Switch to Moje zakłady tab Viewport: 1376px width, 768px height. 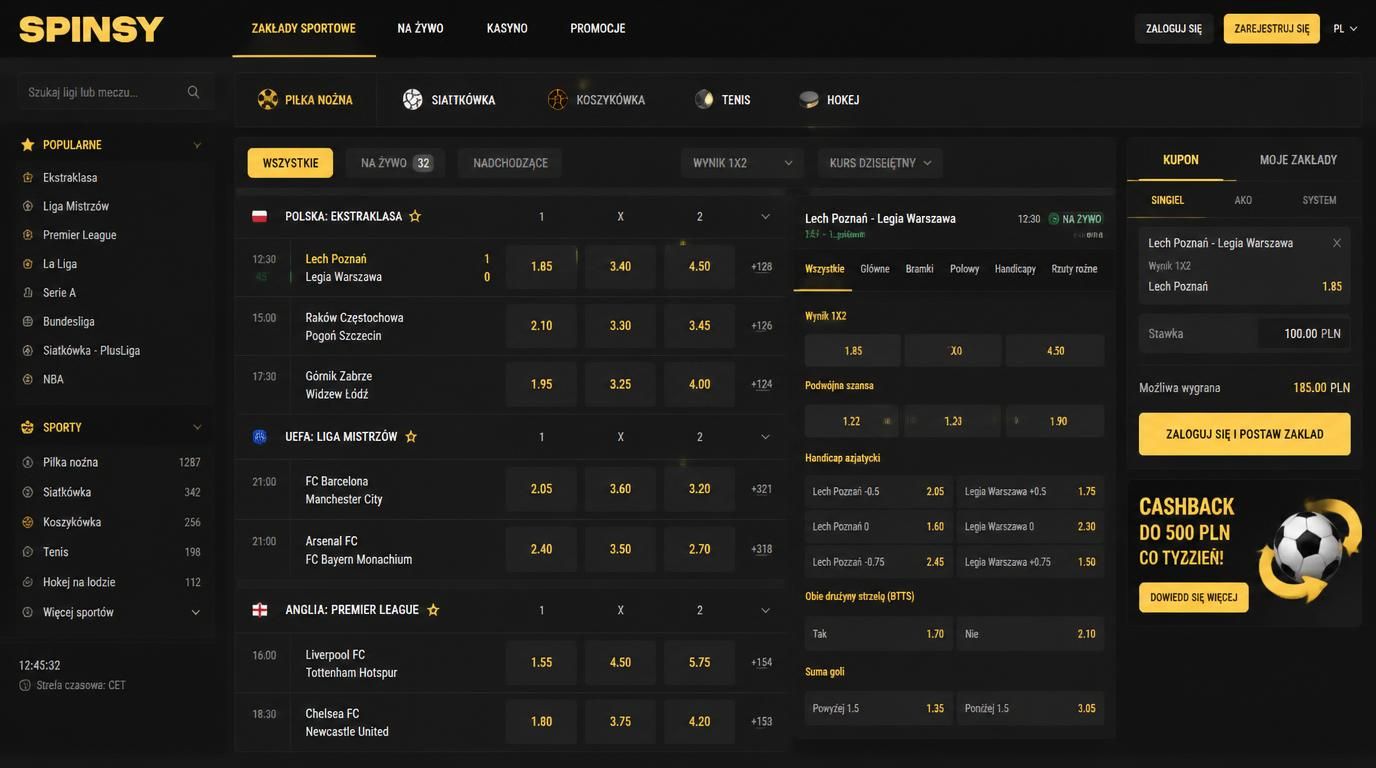(1298, 160)
